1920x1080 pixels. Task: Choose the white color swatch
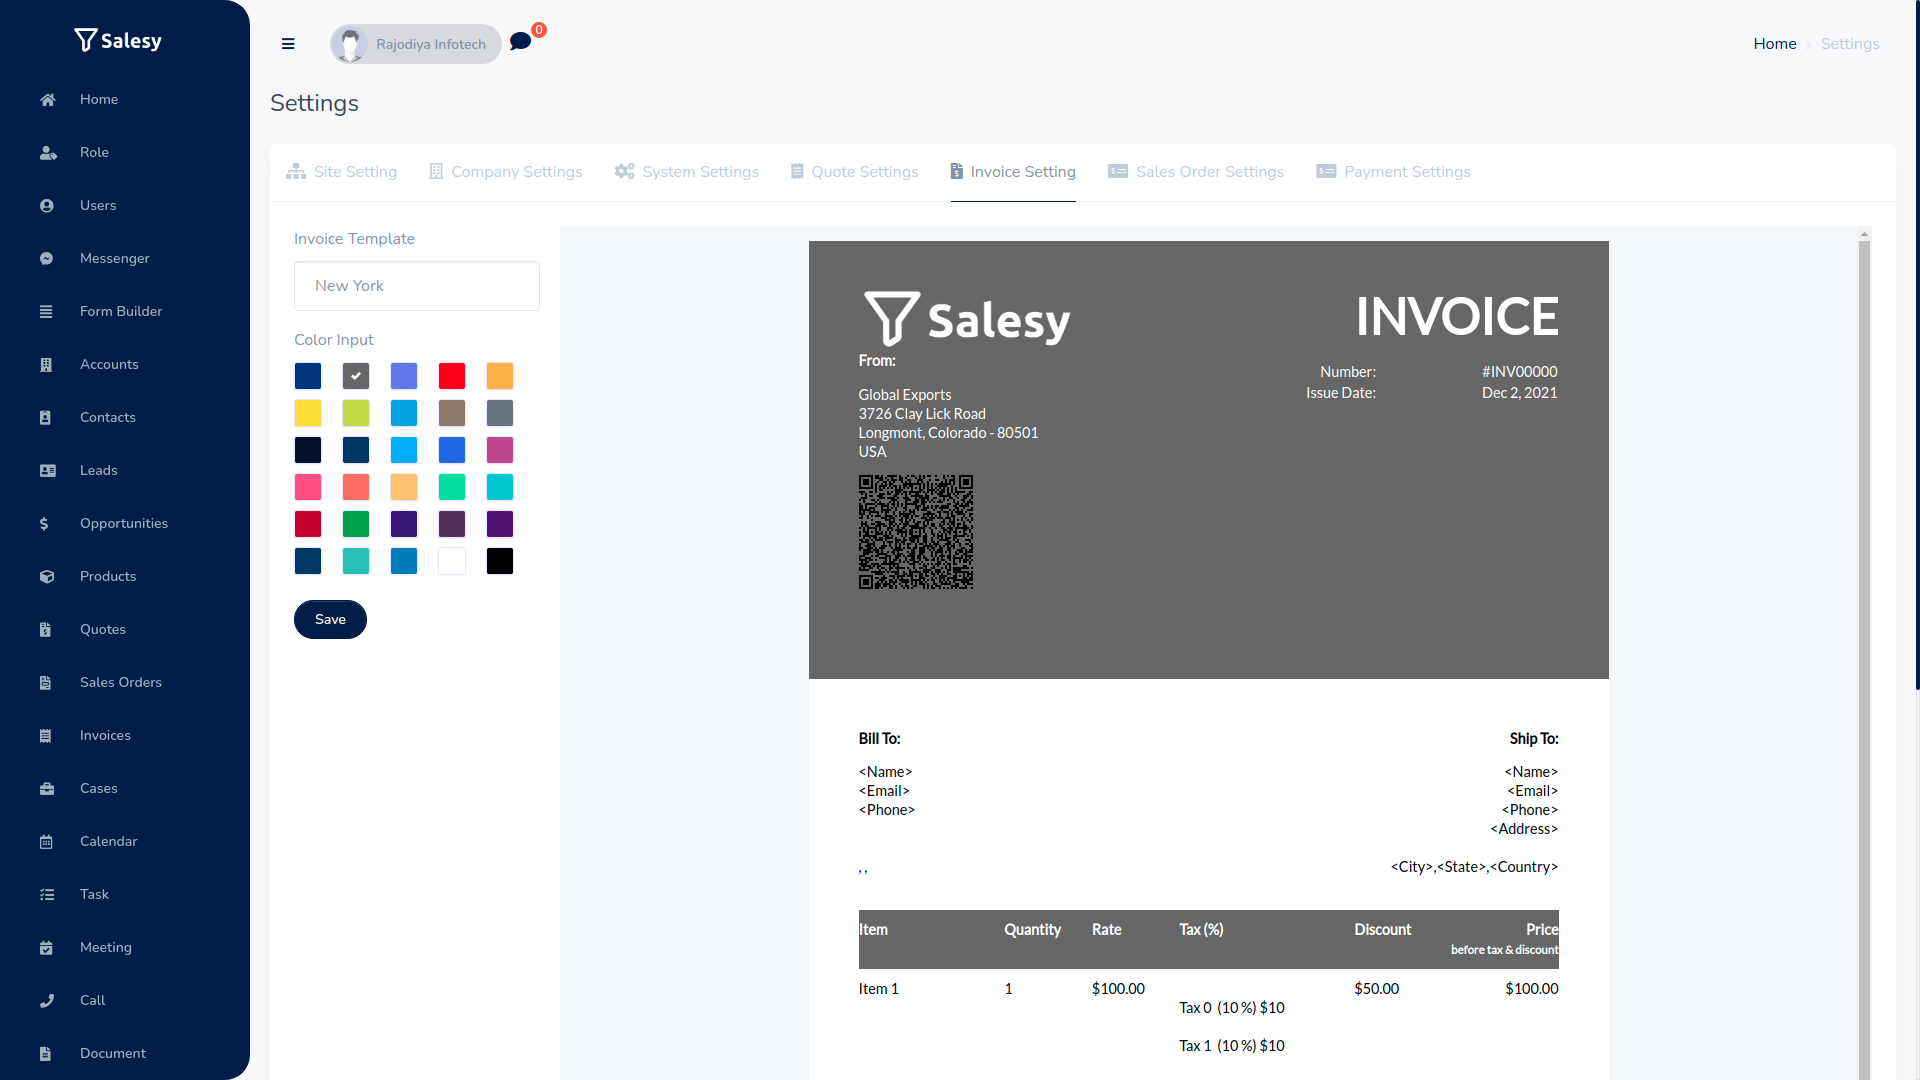pyautogui.click(x=452, y=561)
